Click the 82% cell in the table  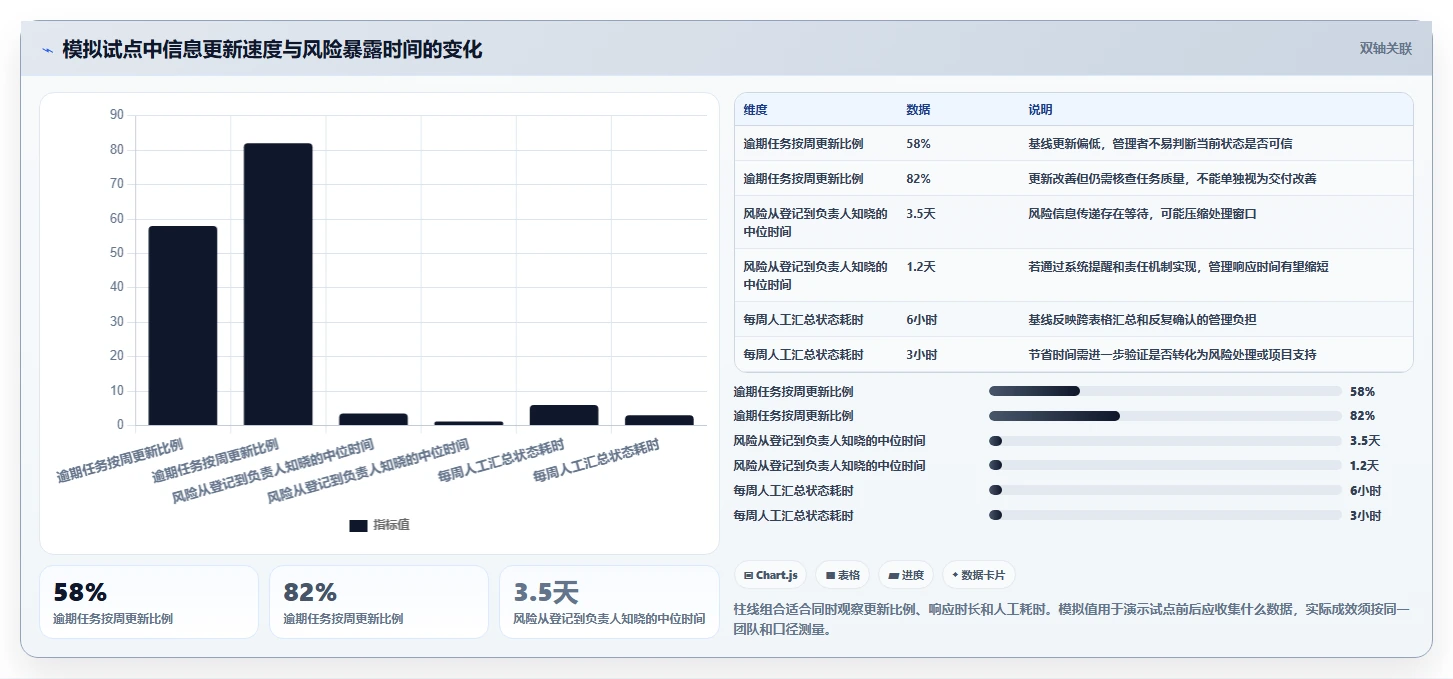coord(918,179)
